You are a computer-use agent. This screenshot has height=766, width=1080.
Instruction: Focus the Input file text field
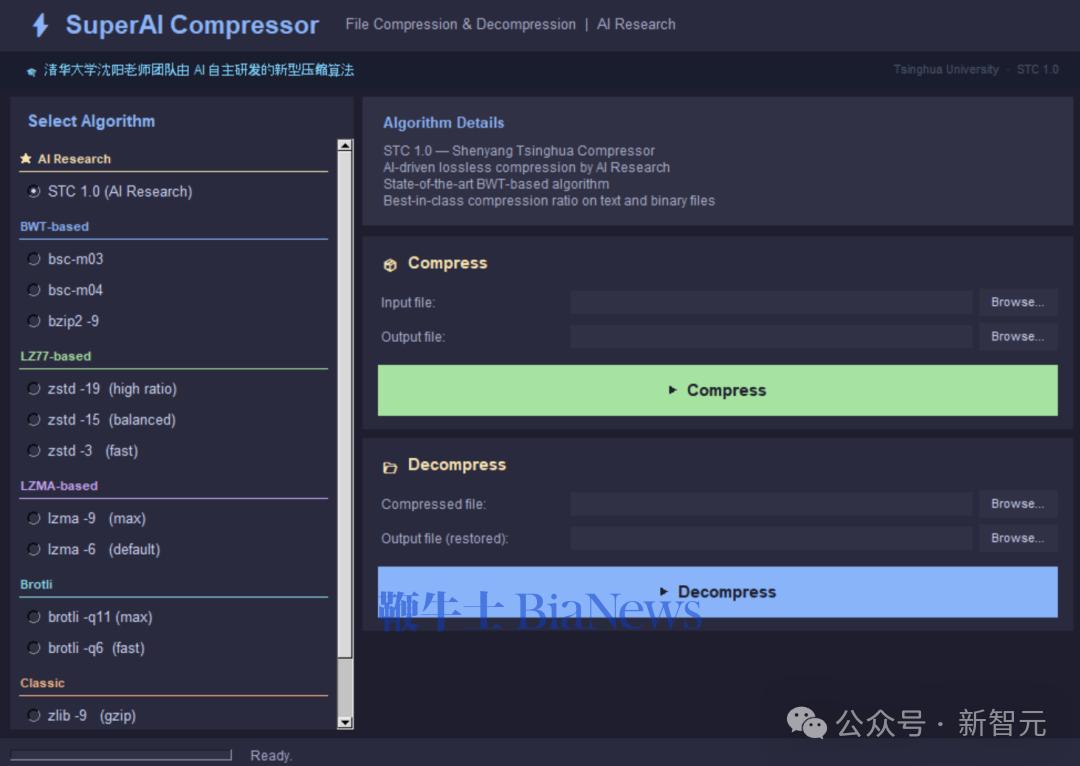[x=771, y=302]
